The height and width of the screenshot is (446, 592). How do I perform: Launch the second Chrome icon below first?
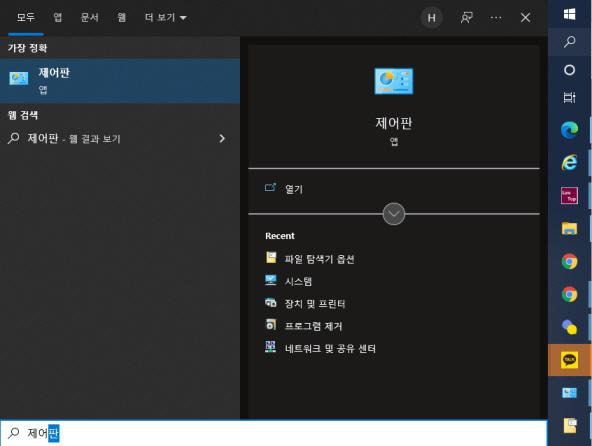point(569,294)
